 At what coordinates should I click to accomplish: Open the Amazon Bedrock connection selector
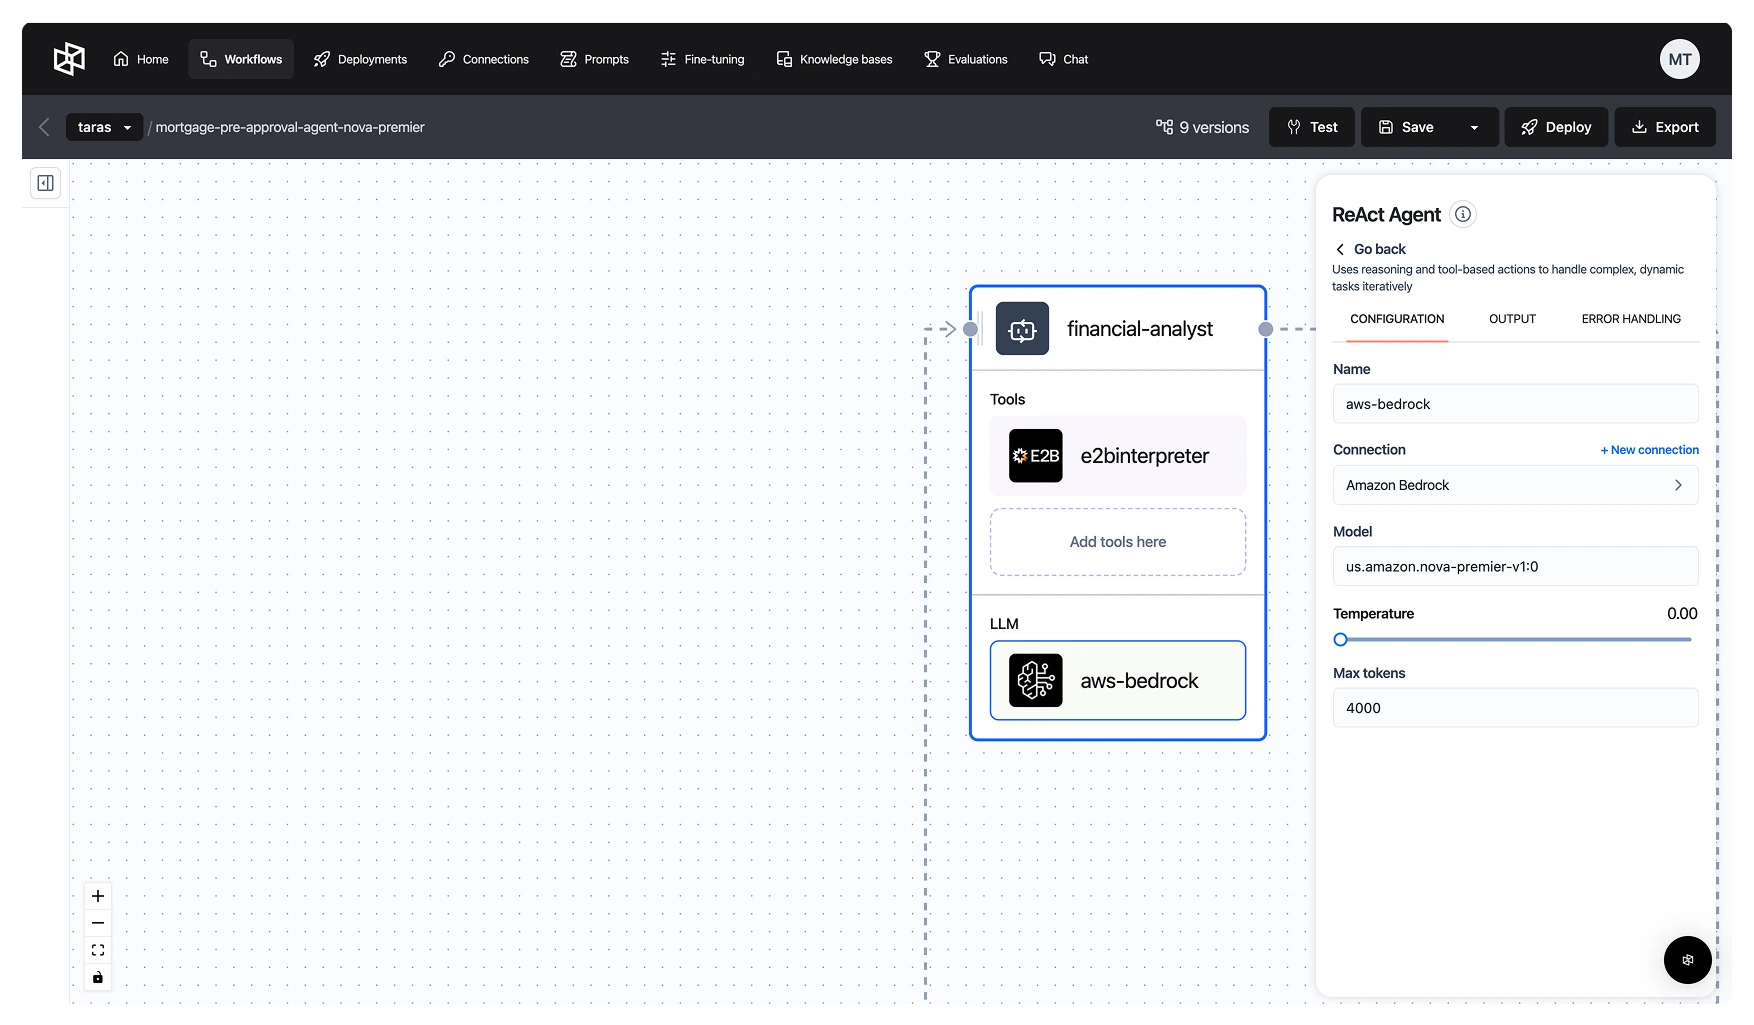point(1515,485)
